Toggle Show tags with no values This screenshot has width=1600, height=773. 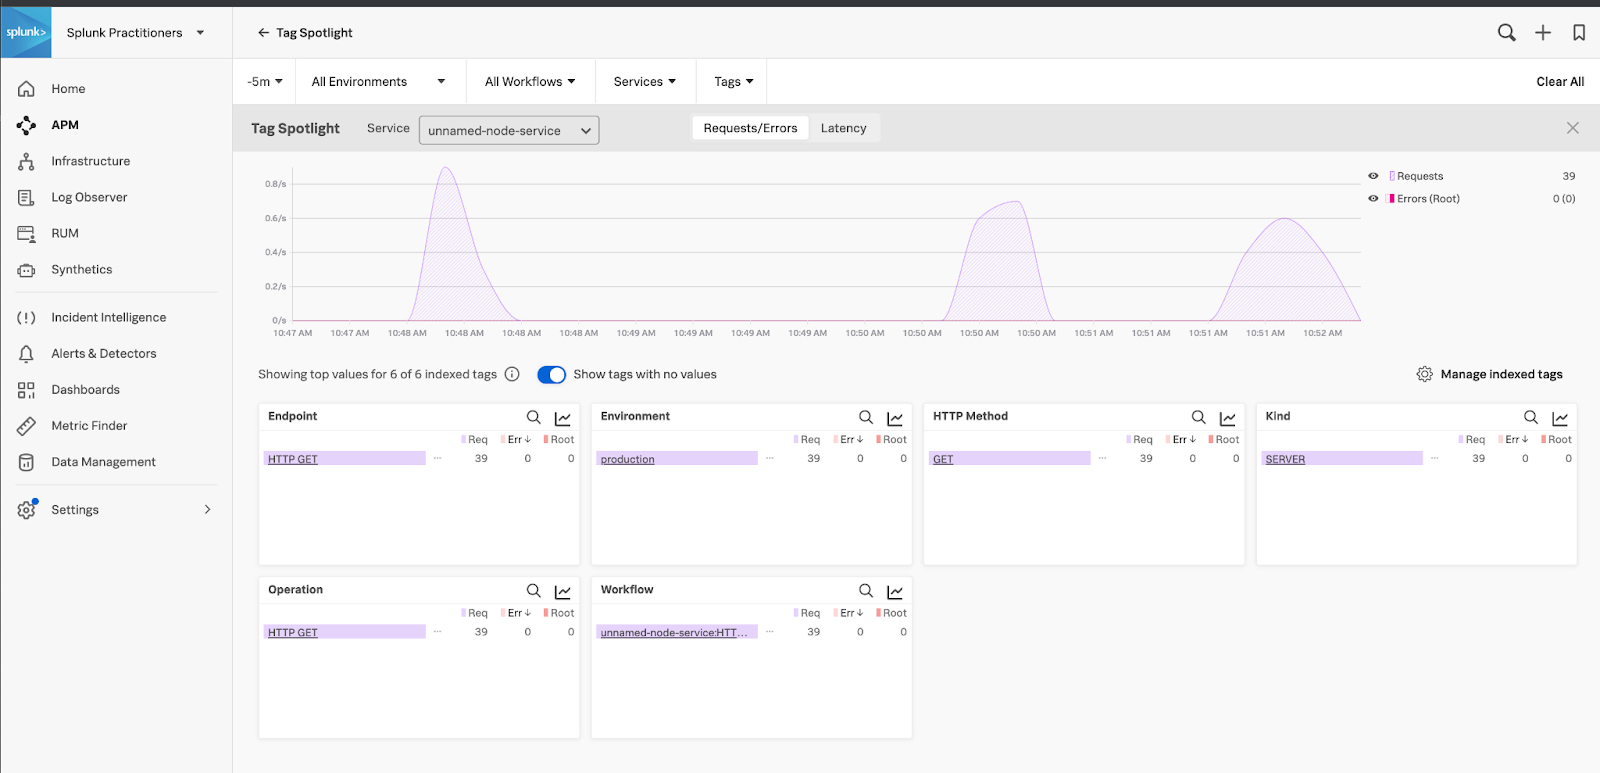point(551,374)
